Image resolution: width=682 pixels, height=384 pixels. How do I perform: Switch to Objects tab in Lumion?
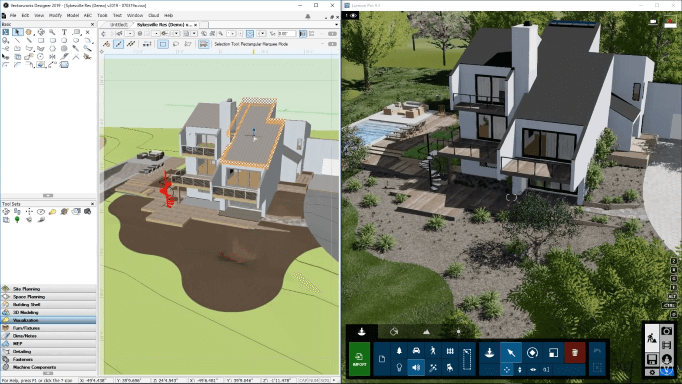pyautogui.click(x=361, y=332)
